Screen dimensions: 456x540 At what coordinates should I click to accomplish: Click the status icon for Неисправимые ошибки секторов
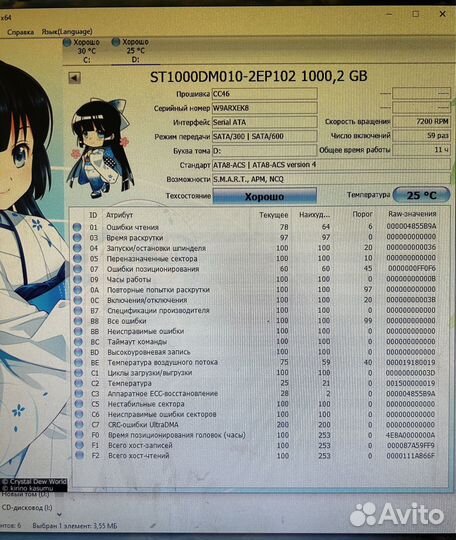pyautogui.click(x=79, y=414)
